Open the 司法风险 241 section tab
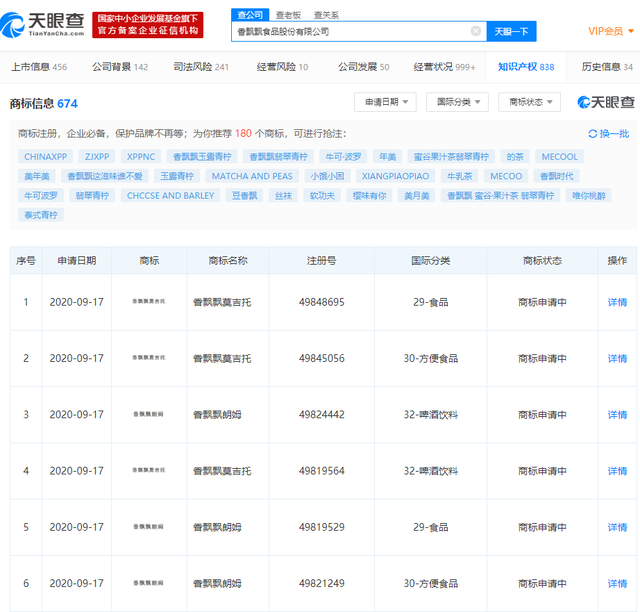Viewport: 640px width, 612px height. [x=201, y=67]
